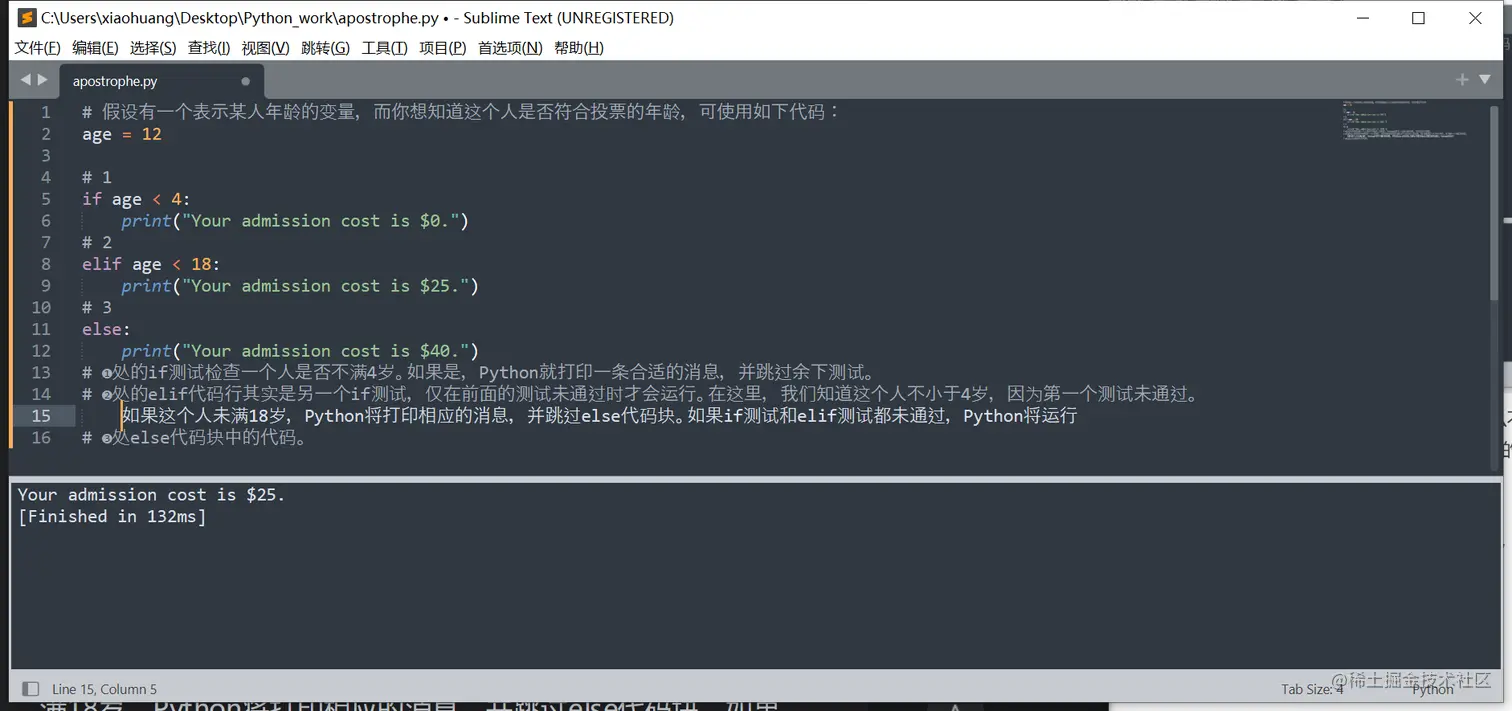Click line number 8 in gutter
This screenshot has height=711, width=1512.
tap(45, 264)
